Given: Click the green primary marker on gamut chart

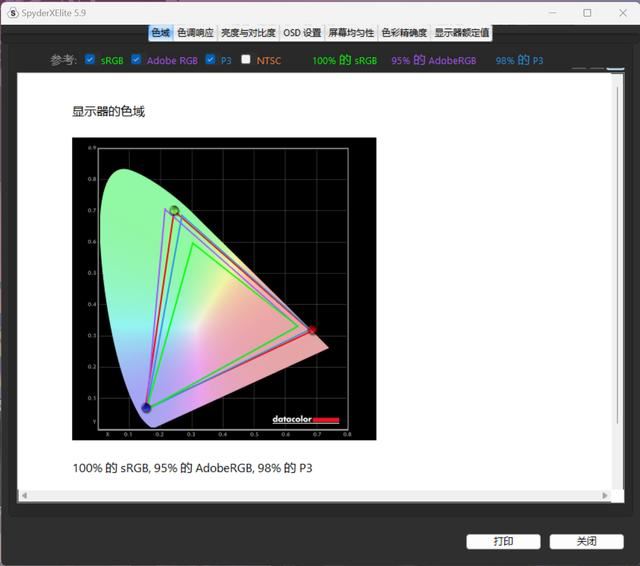Looking at the screenshot, I should tap(174, 210).
